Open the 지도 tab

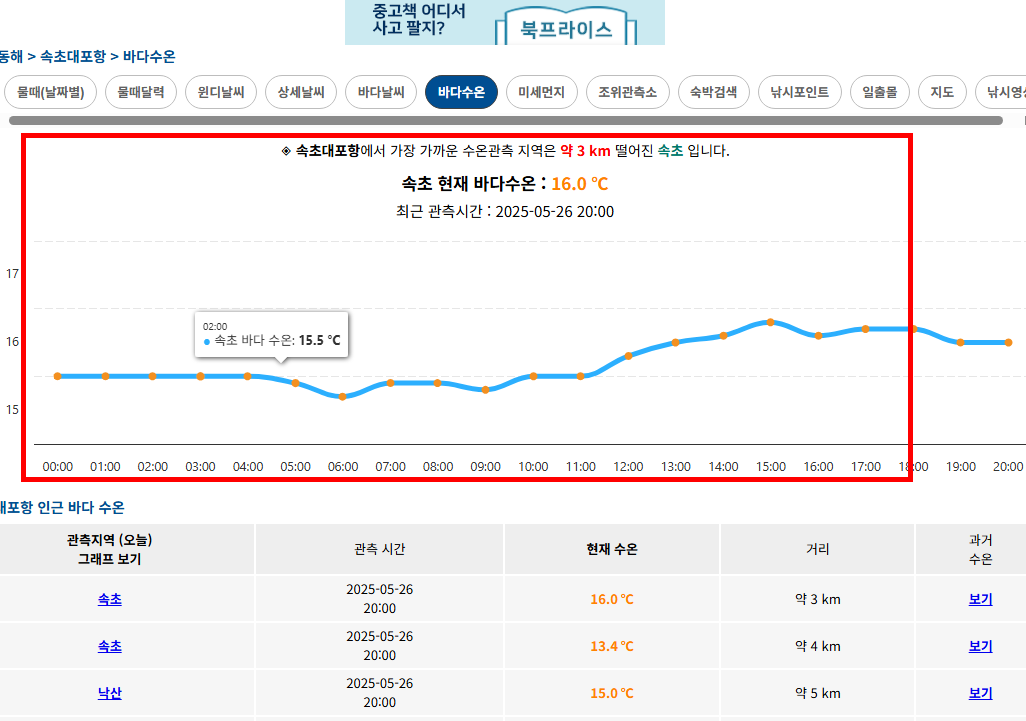[x=942, y=92]
